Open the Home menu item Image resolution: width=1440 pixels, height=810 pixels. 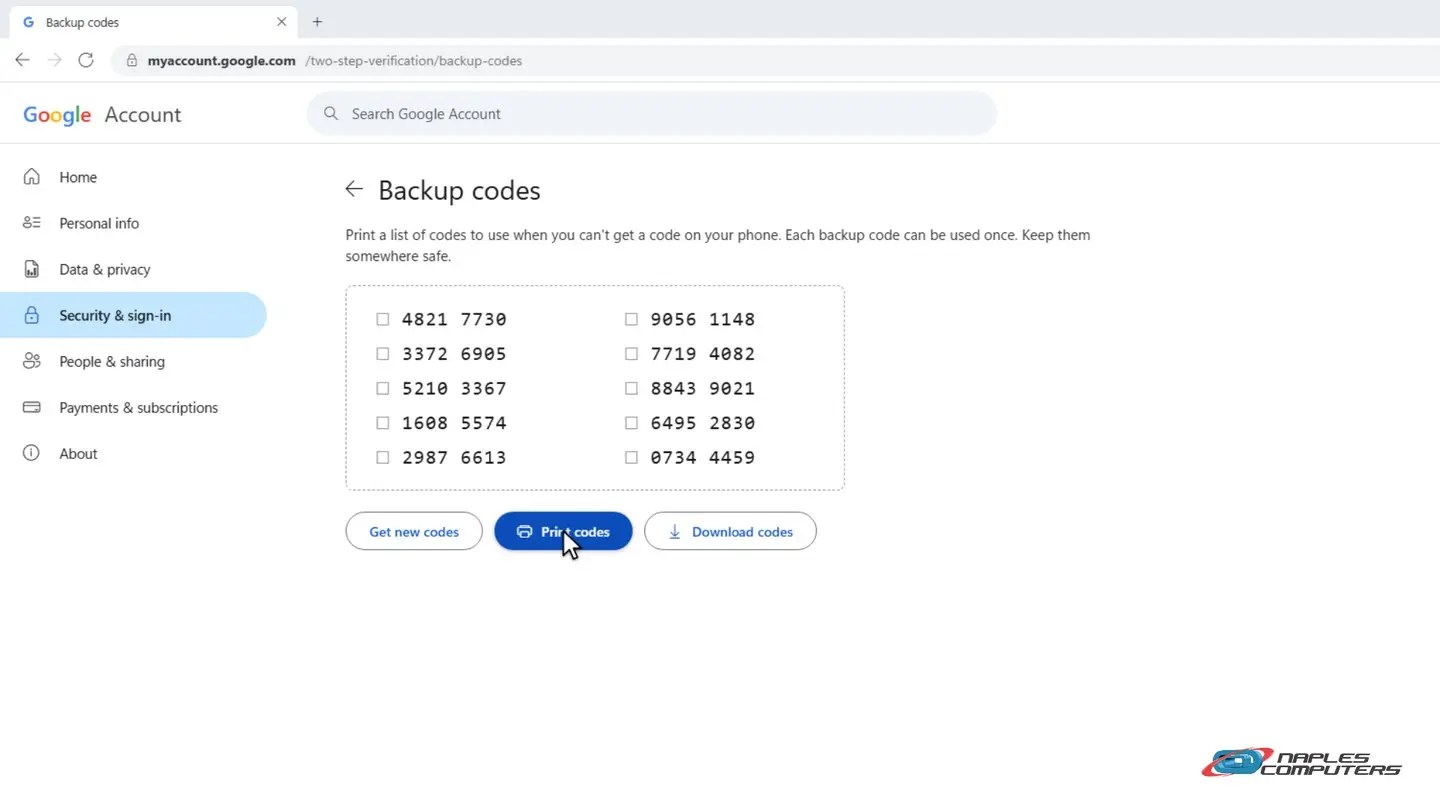tap(134, 177)
